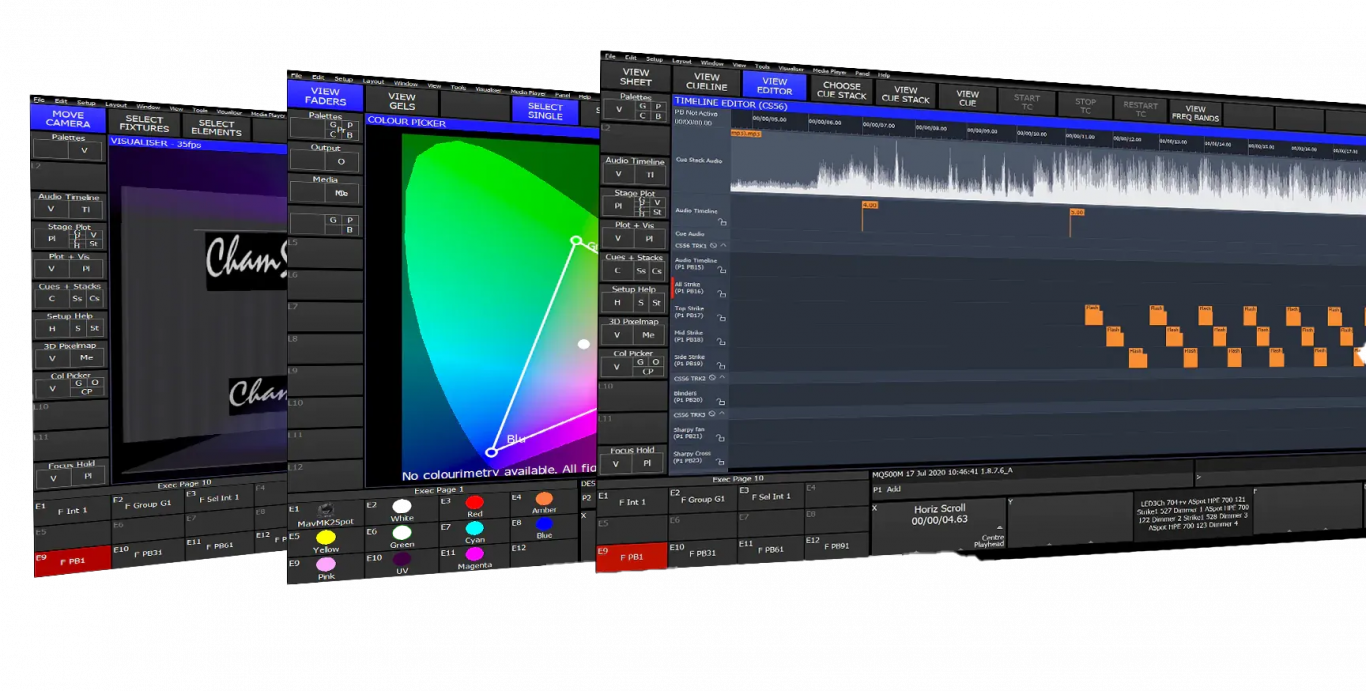Collapse the CS56 TRK2 track group
The image size is (1366, 691).
click(x=723, y=377)
